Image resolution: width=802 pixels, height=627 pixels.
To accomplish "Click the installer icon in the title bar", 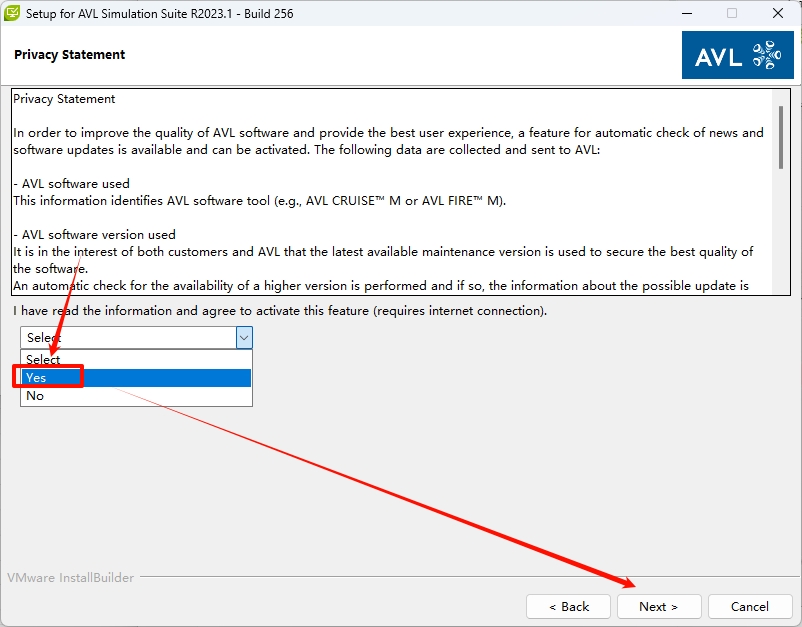I will click(x=13, y=13).
